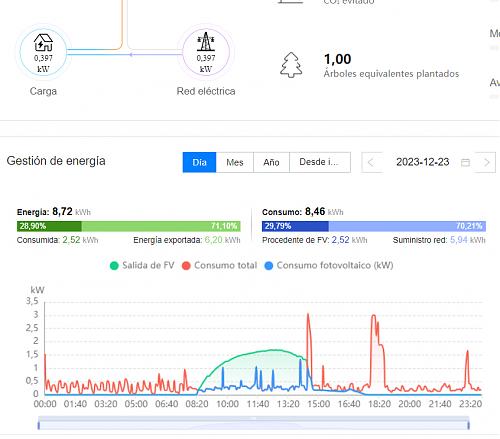
Task: Click Energía exportada: 6,20 kWh text
Action: coord(187,240)
